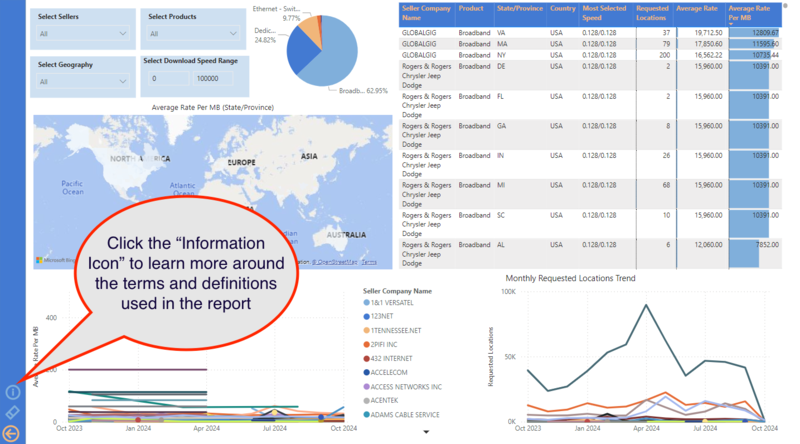Viewport: 800px width, 444px height.
Task: Sort by Average Rate Per MB column
Action: 748,13
